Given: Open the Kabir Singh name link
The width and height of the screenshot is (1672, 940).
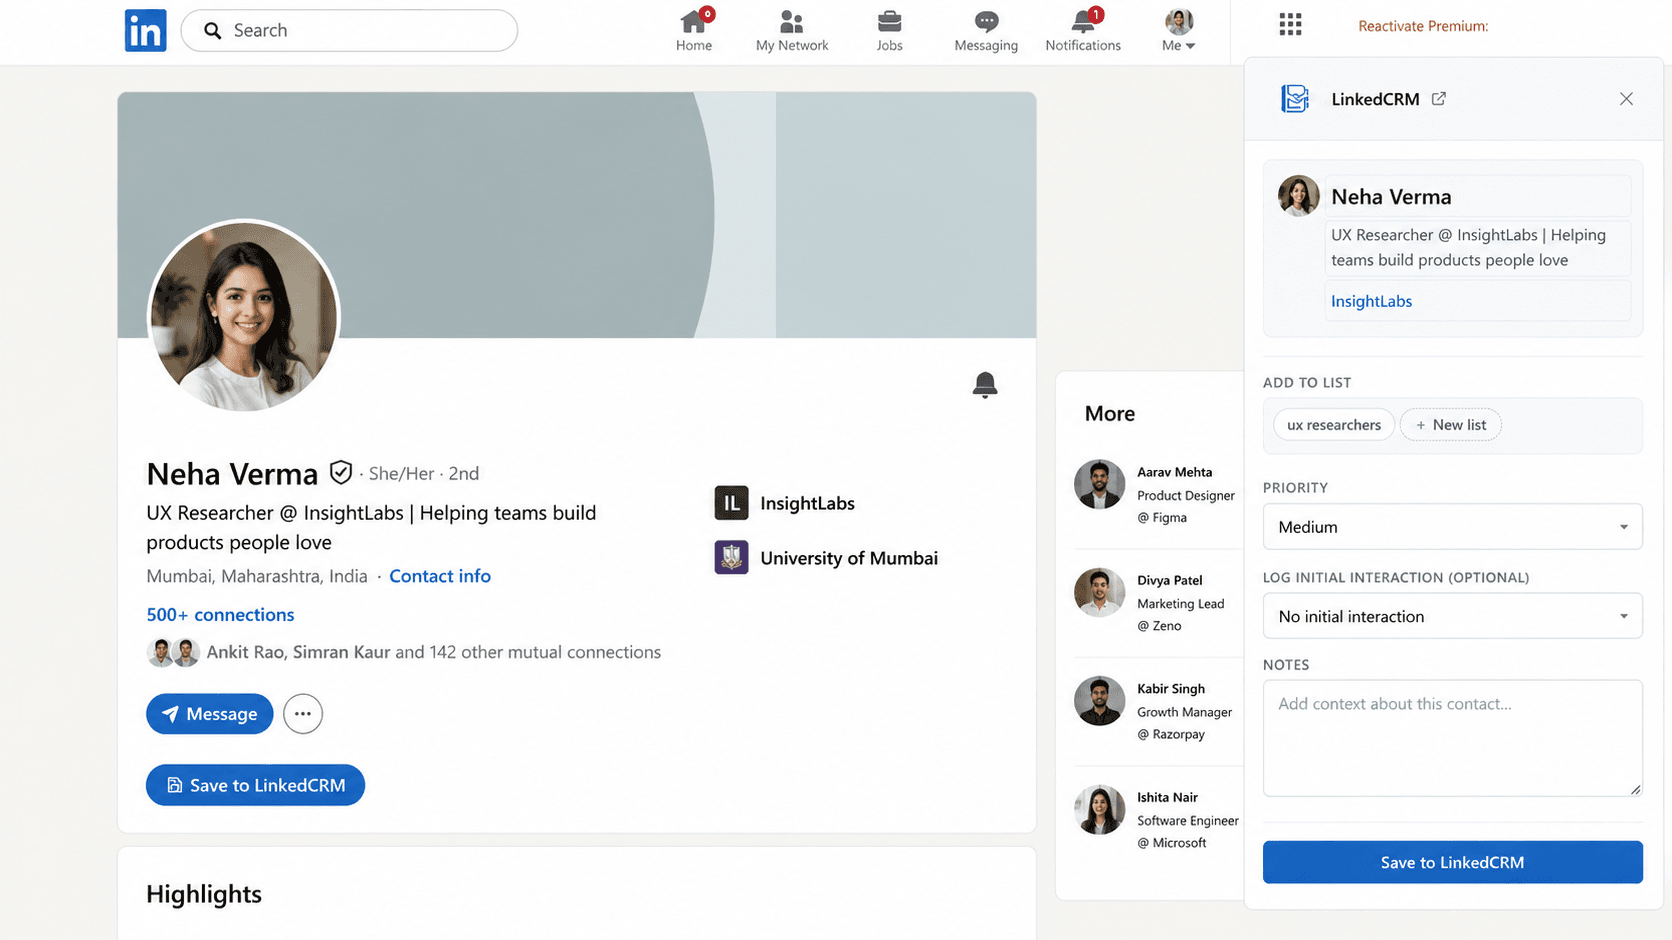Looking at the screenshot, I should coord(1171,689).
